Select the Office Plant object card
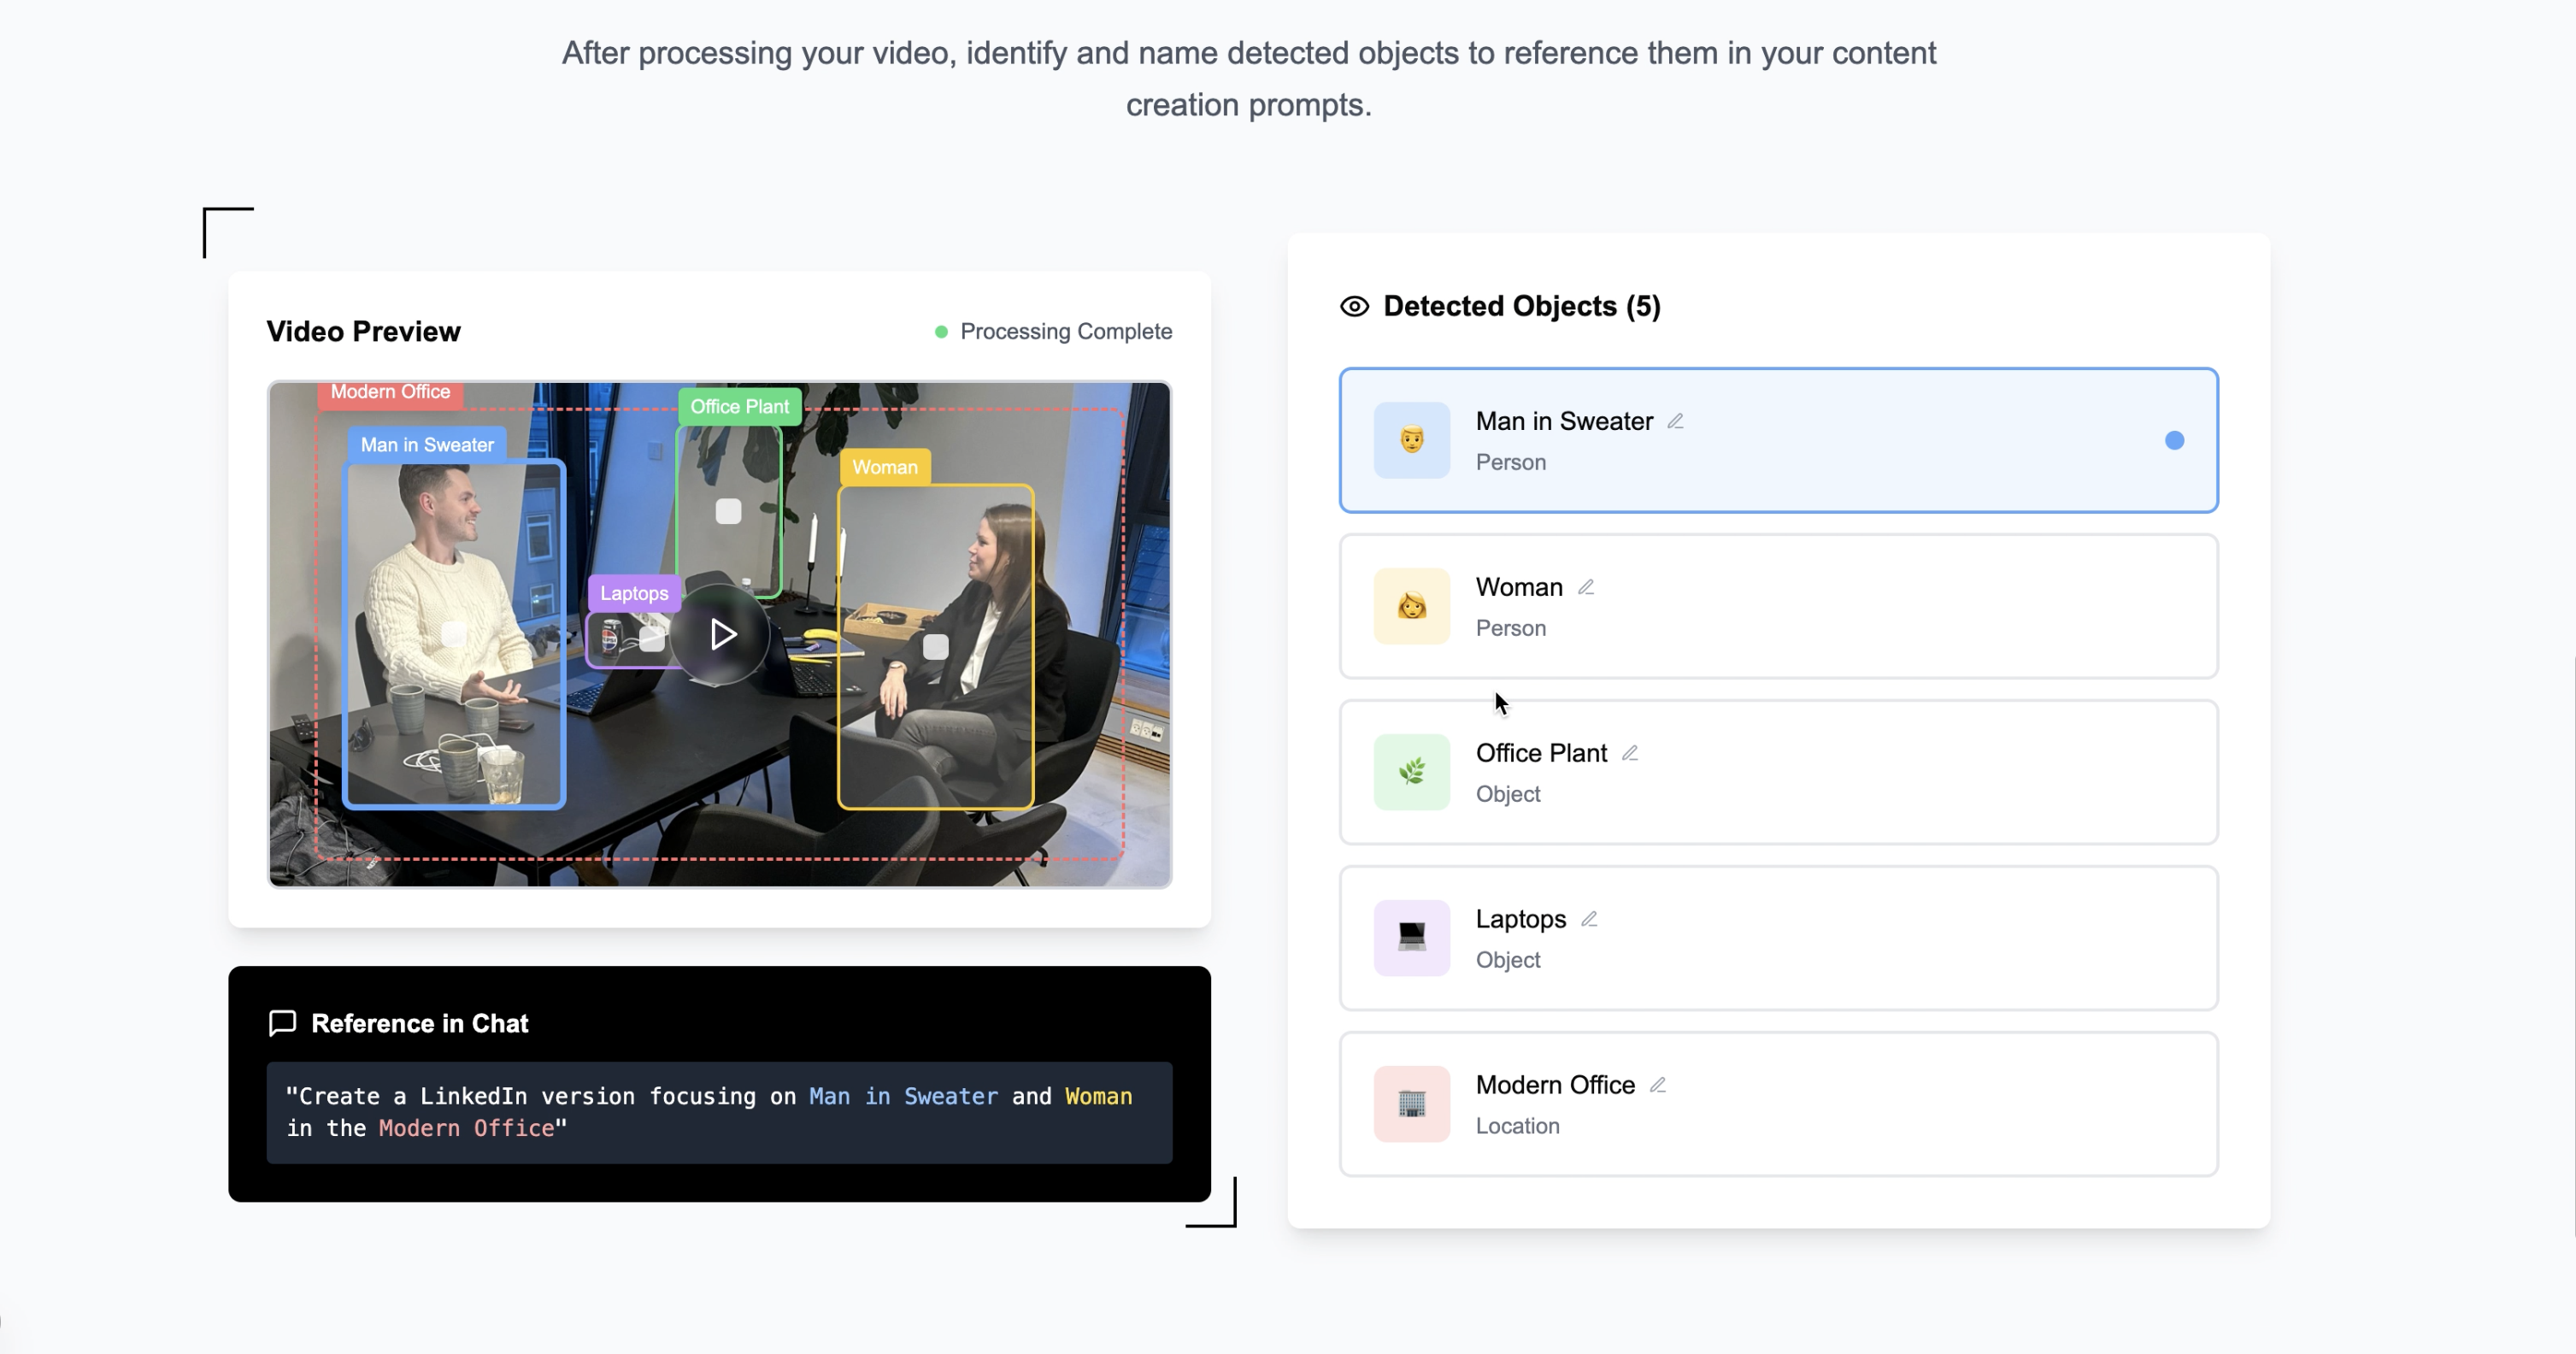Image resolution: width=2576 pixels, height=1354 pixels. [x=1778, y=772]
